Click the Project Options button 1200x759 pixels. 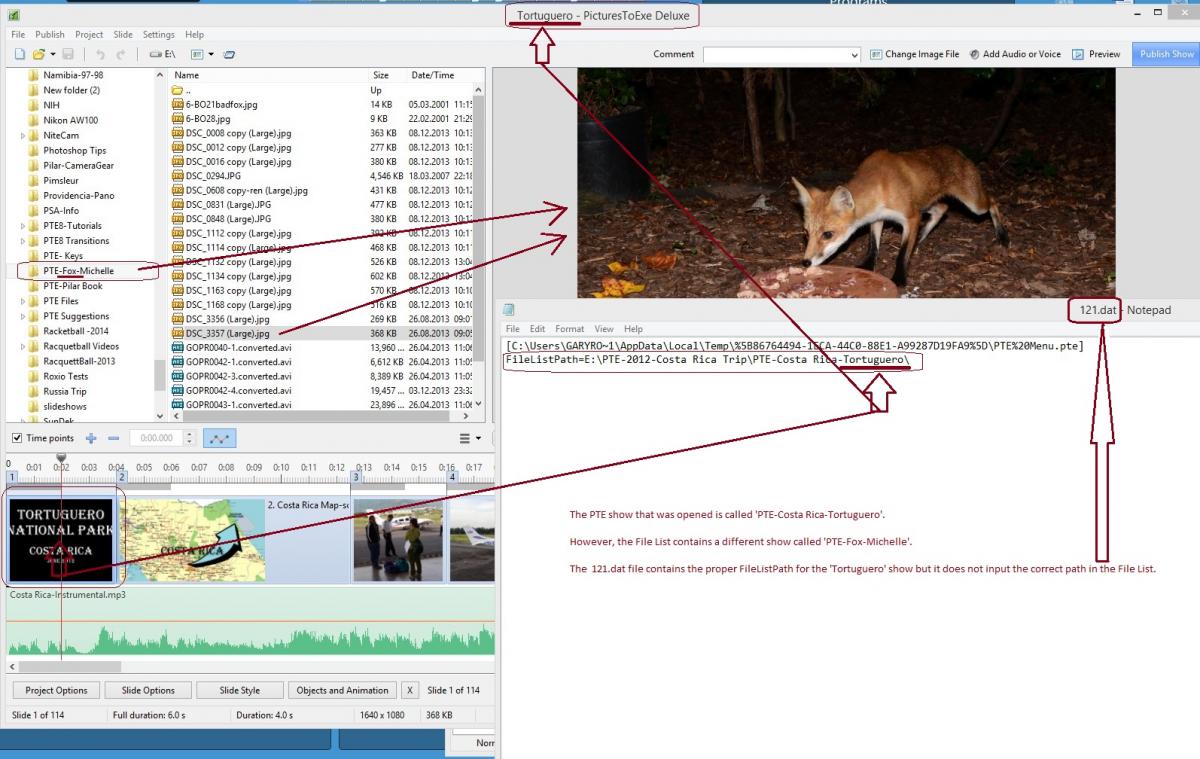pos(56,690)
